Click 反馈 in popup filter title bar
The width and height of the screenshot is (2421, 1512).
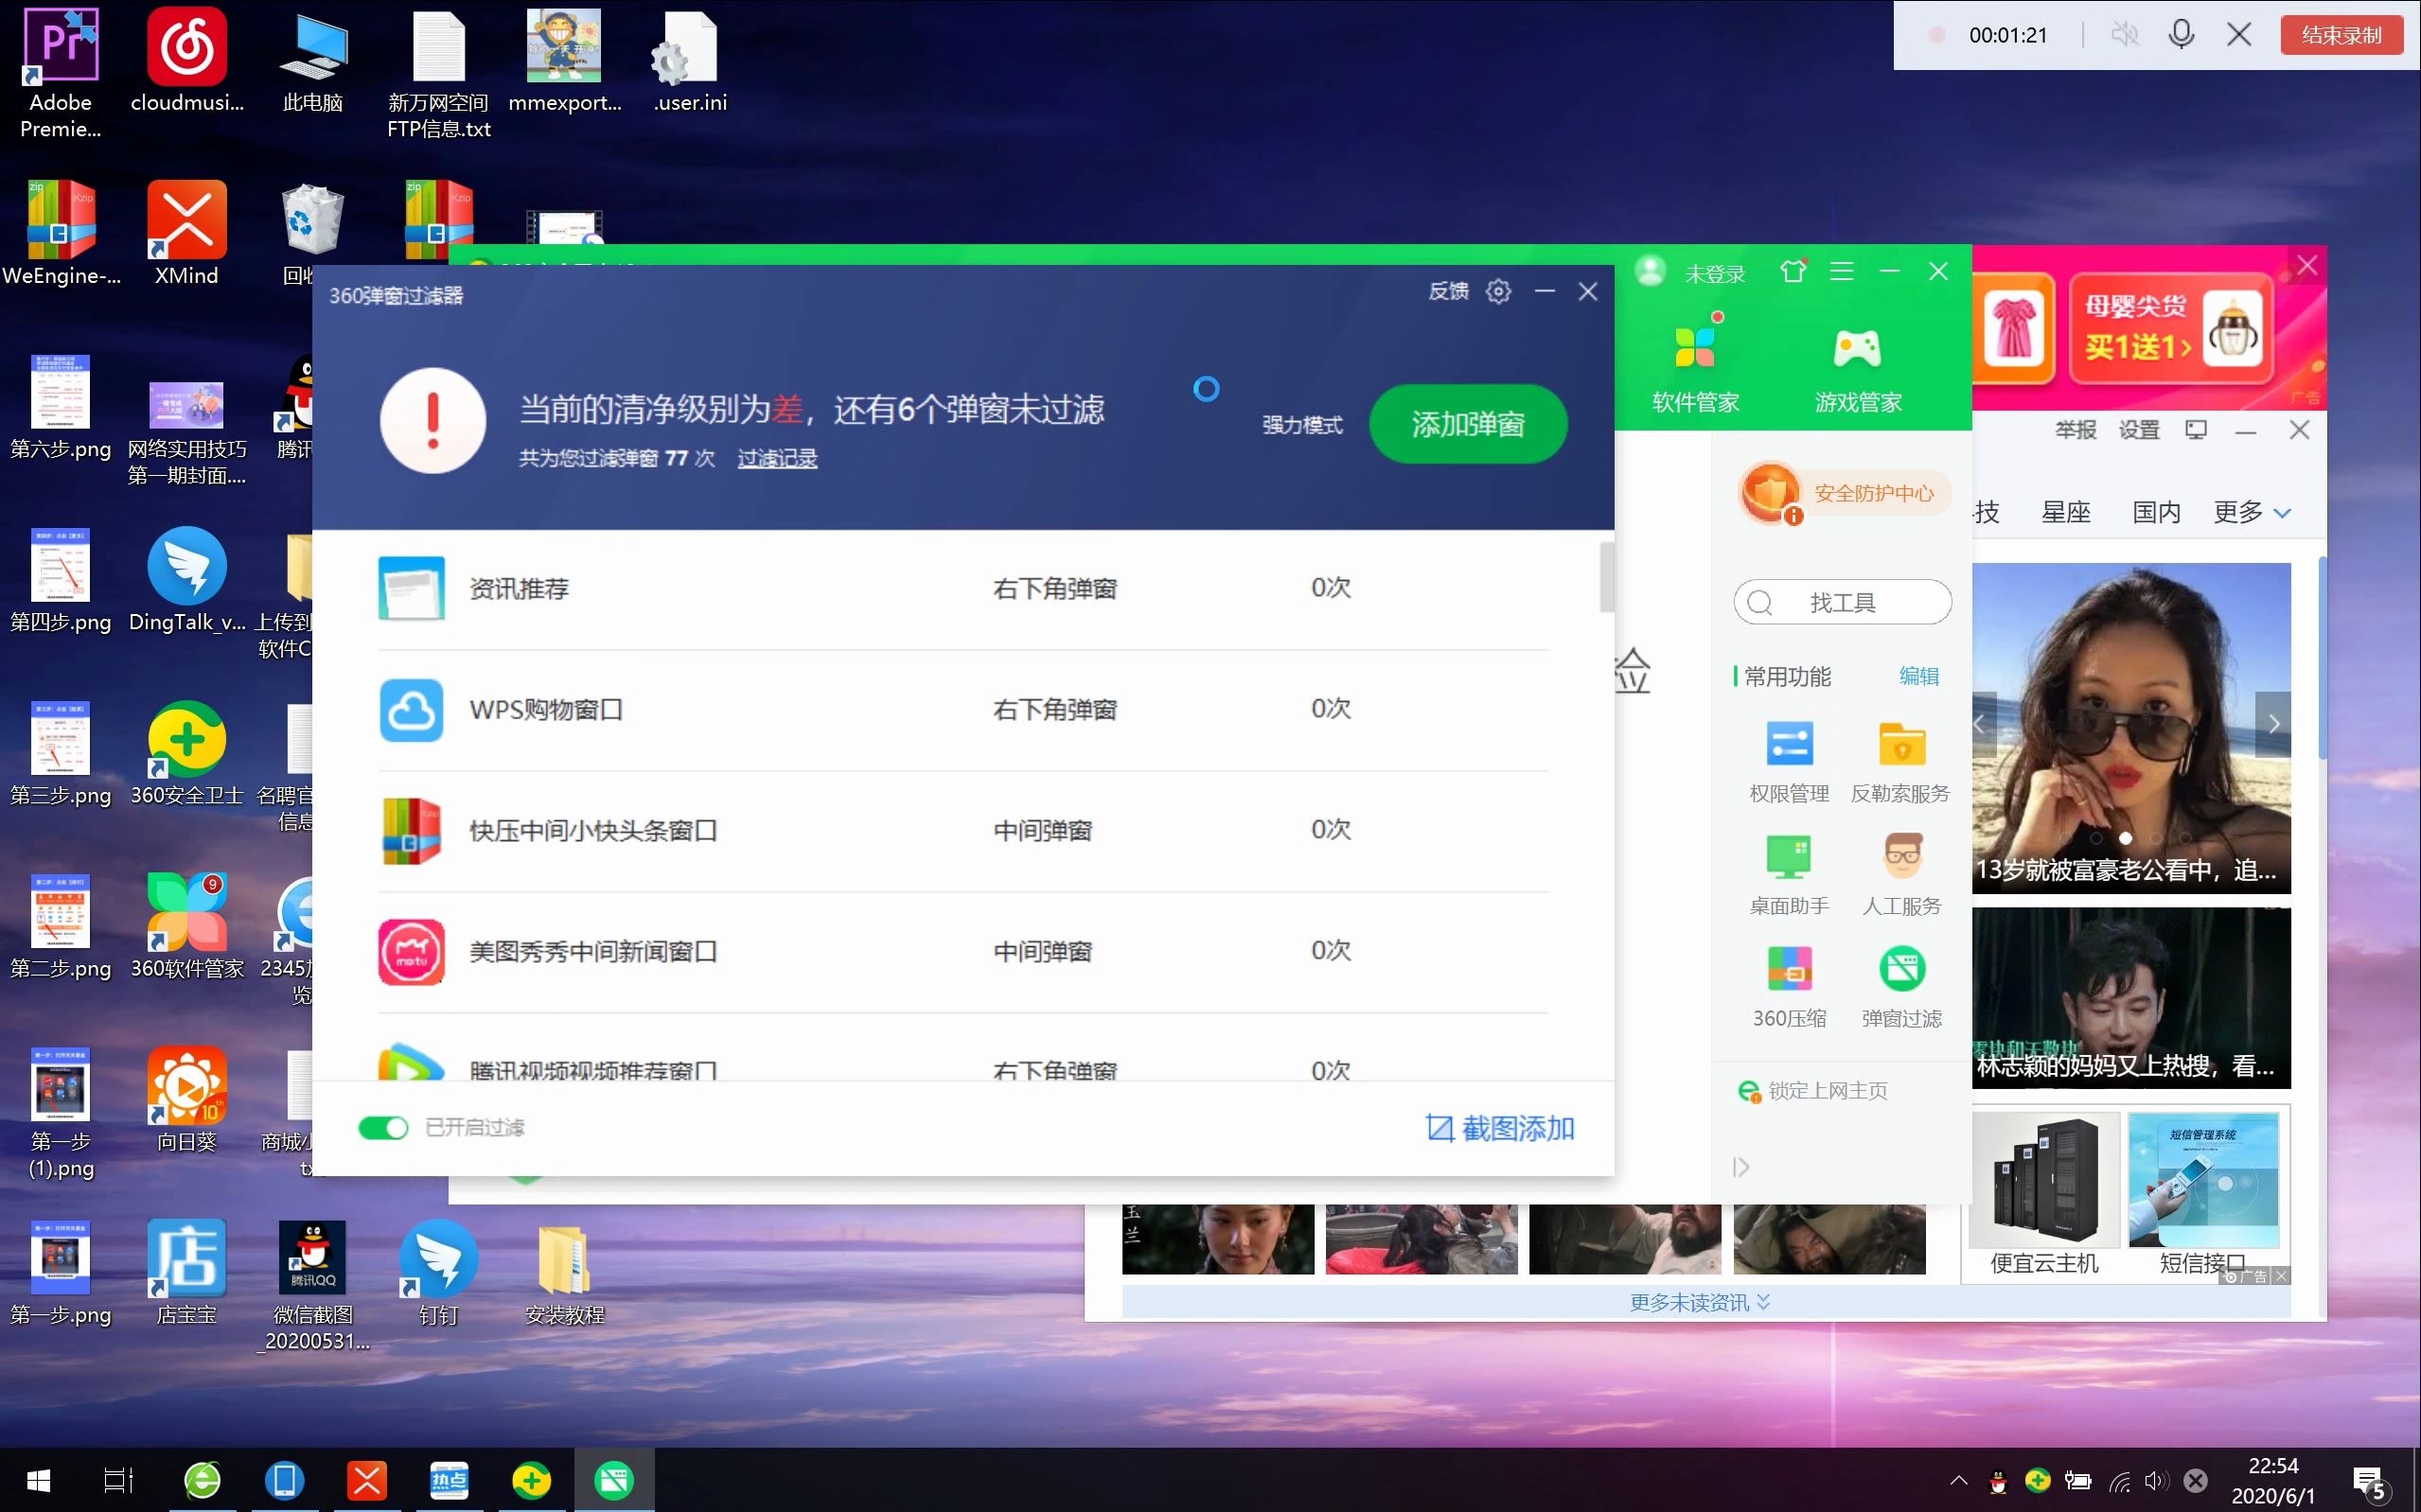pos(1448,291)
